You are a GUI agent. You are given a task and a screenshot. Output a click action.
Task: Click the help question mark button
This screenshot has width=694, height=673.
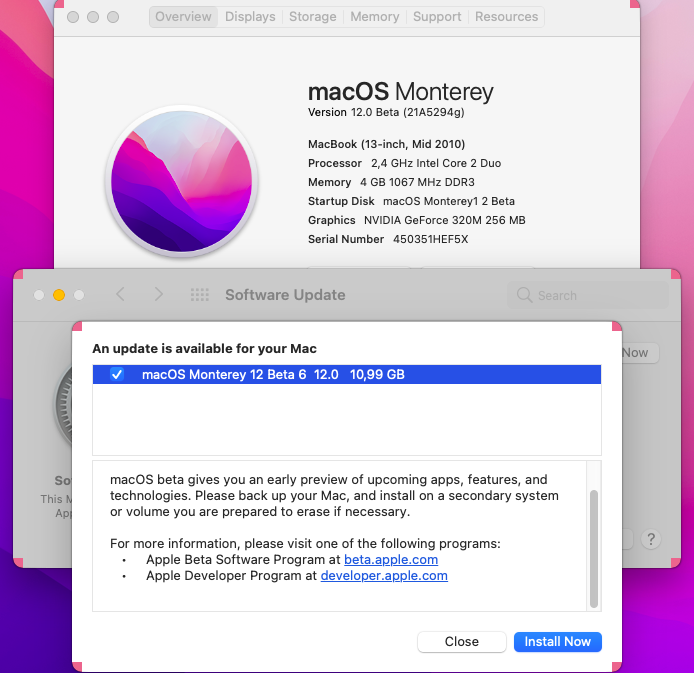click(651, 539)
